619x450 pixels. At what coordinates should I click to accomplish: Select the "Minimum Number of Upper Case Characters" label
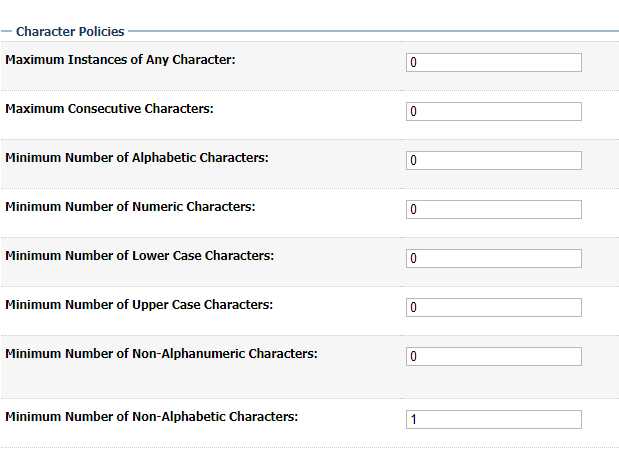[139, 305]
